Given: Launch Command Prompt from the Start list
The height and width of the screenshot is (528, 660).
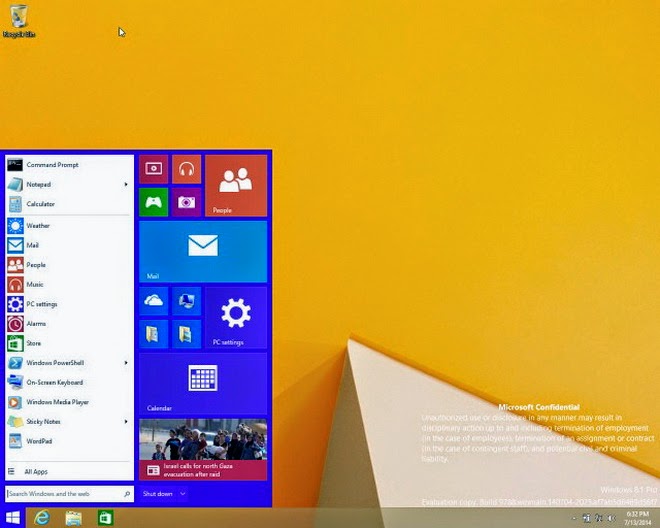Looking at the screenshot, I should pyautogui.click(x=69, y=165).
